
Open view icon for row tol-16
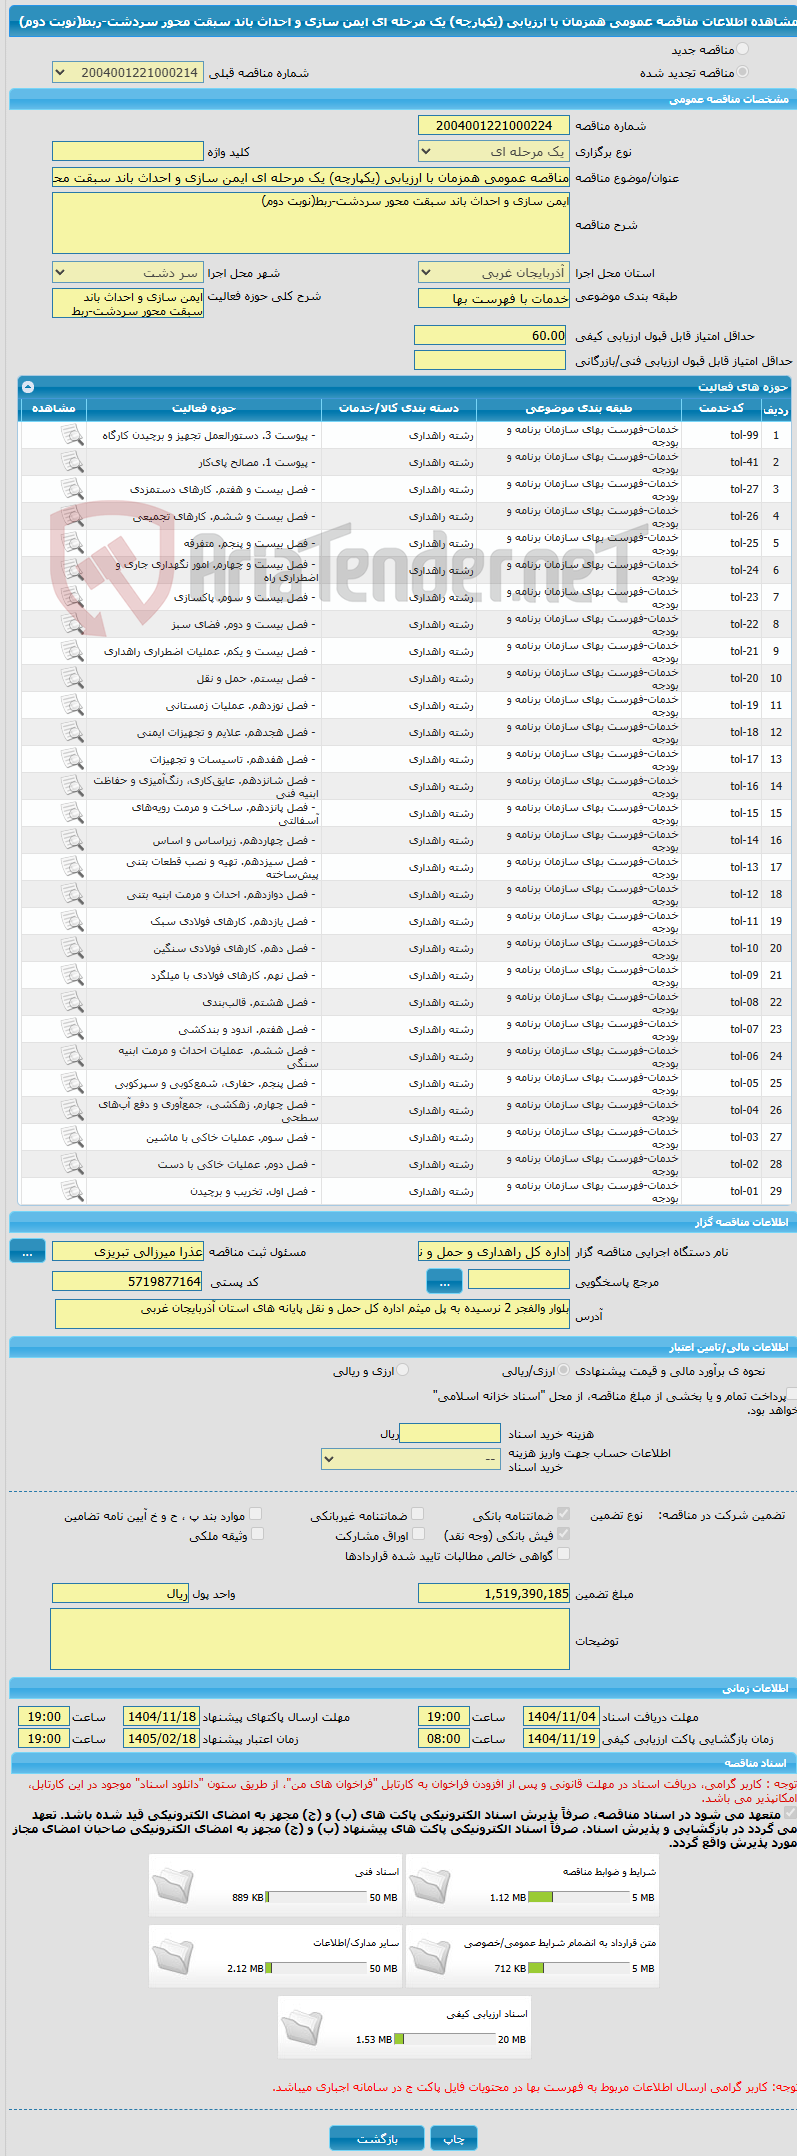click(x=71, y=786)
